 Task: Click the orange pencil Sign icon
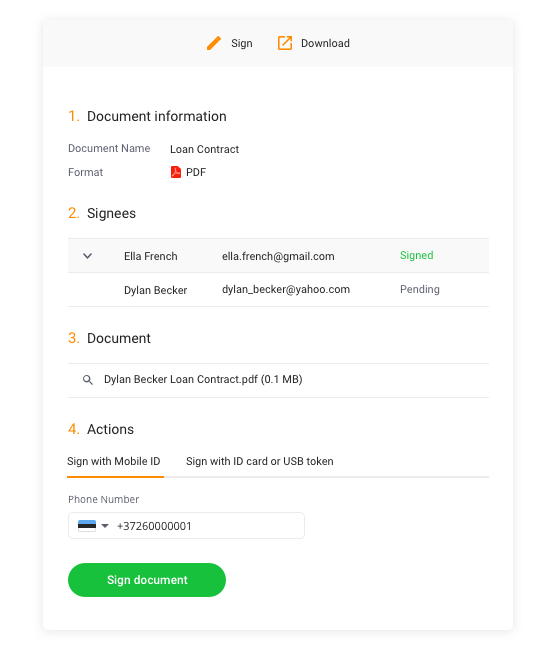point(214,43)
